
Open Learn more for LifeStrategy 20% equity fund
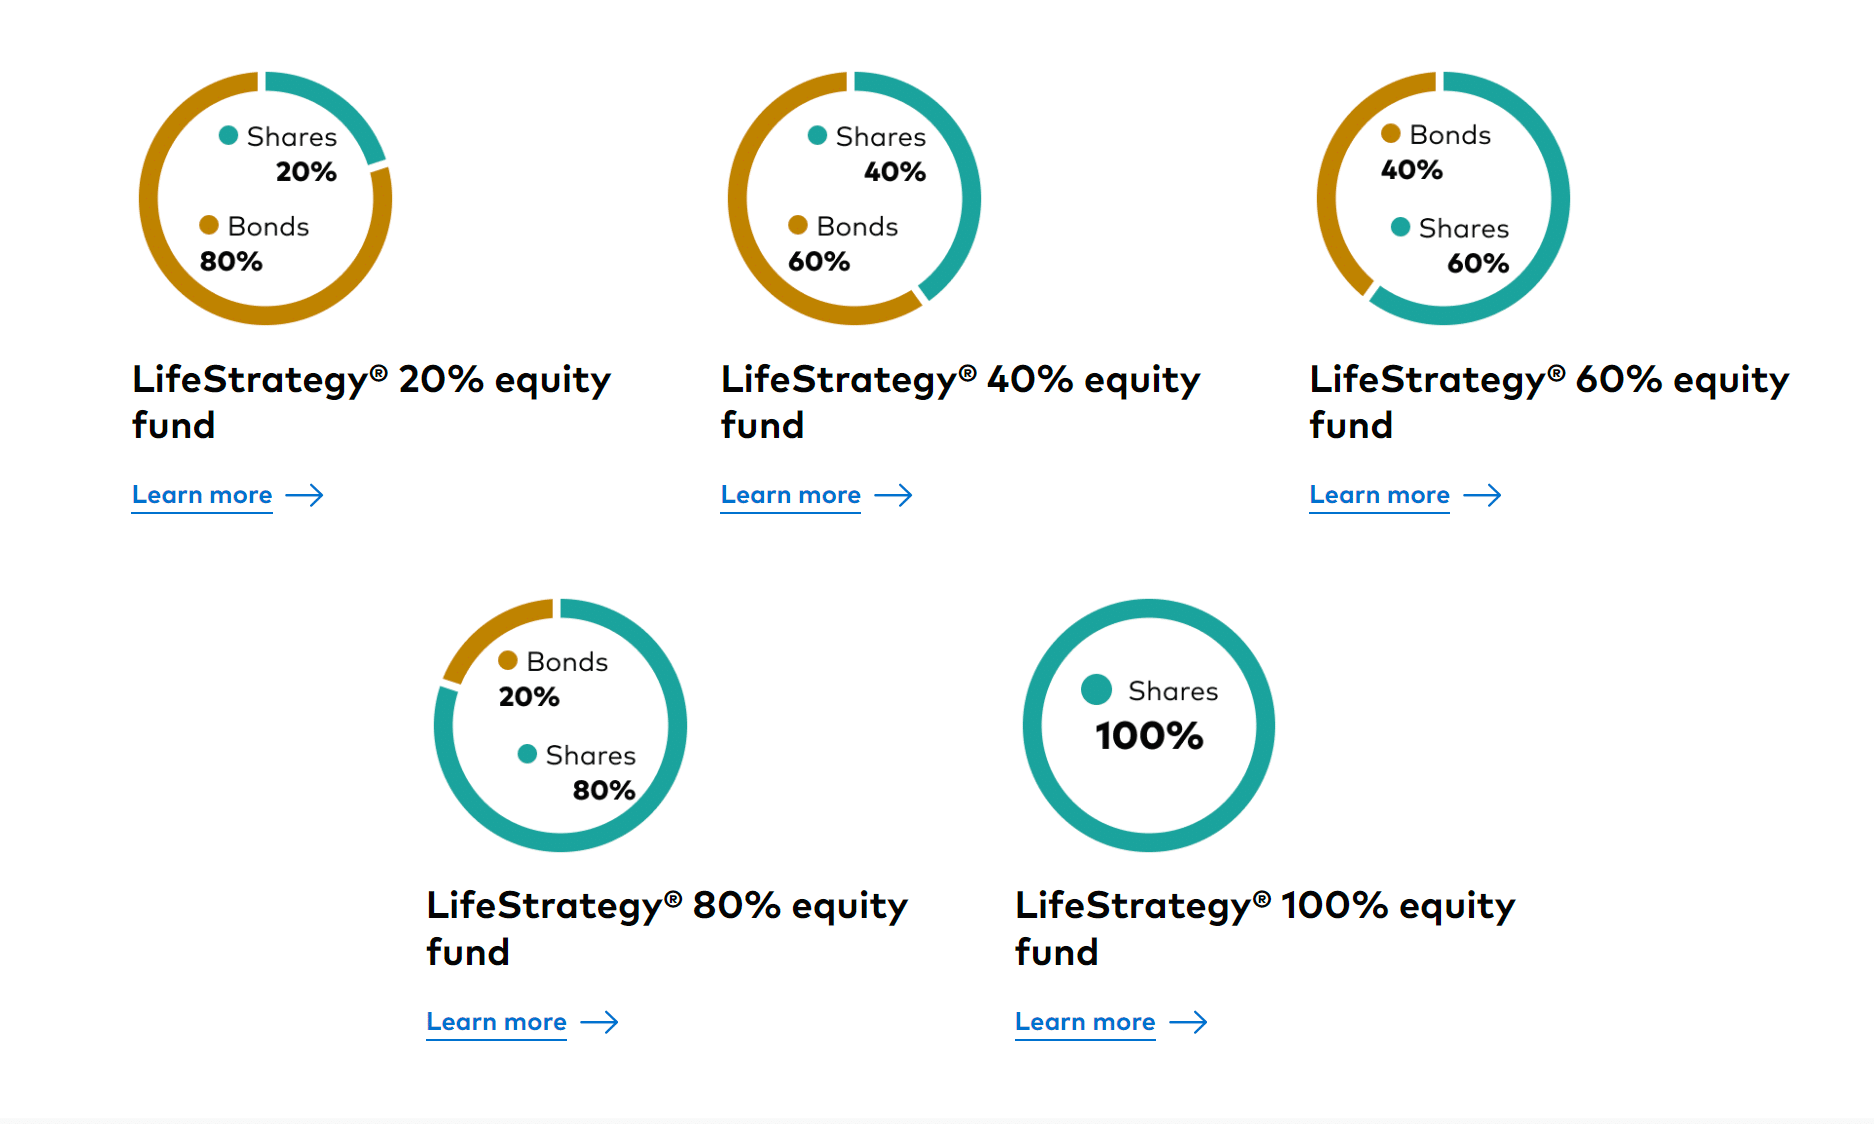pyautogui.click(x=202, y=495)
